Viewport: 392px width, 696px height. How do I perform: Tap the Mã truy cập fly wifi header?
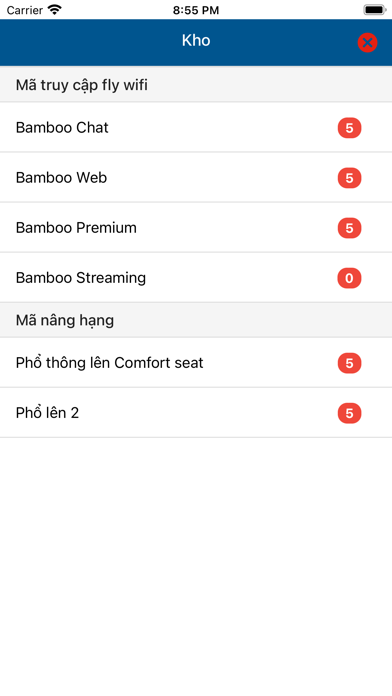coord(196,84)
